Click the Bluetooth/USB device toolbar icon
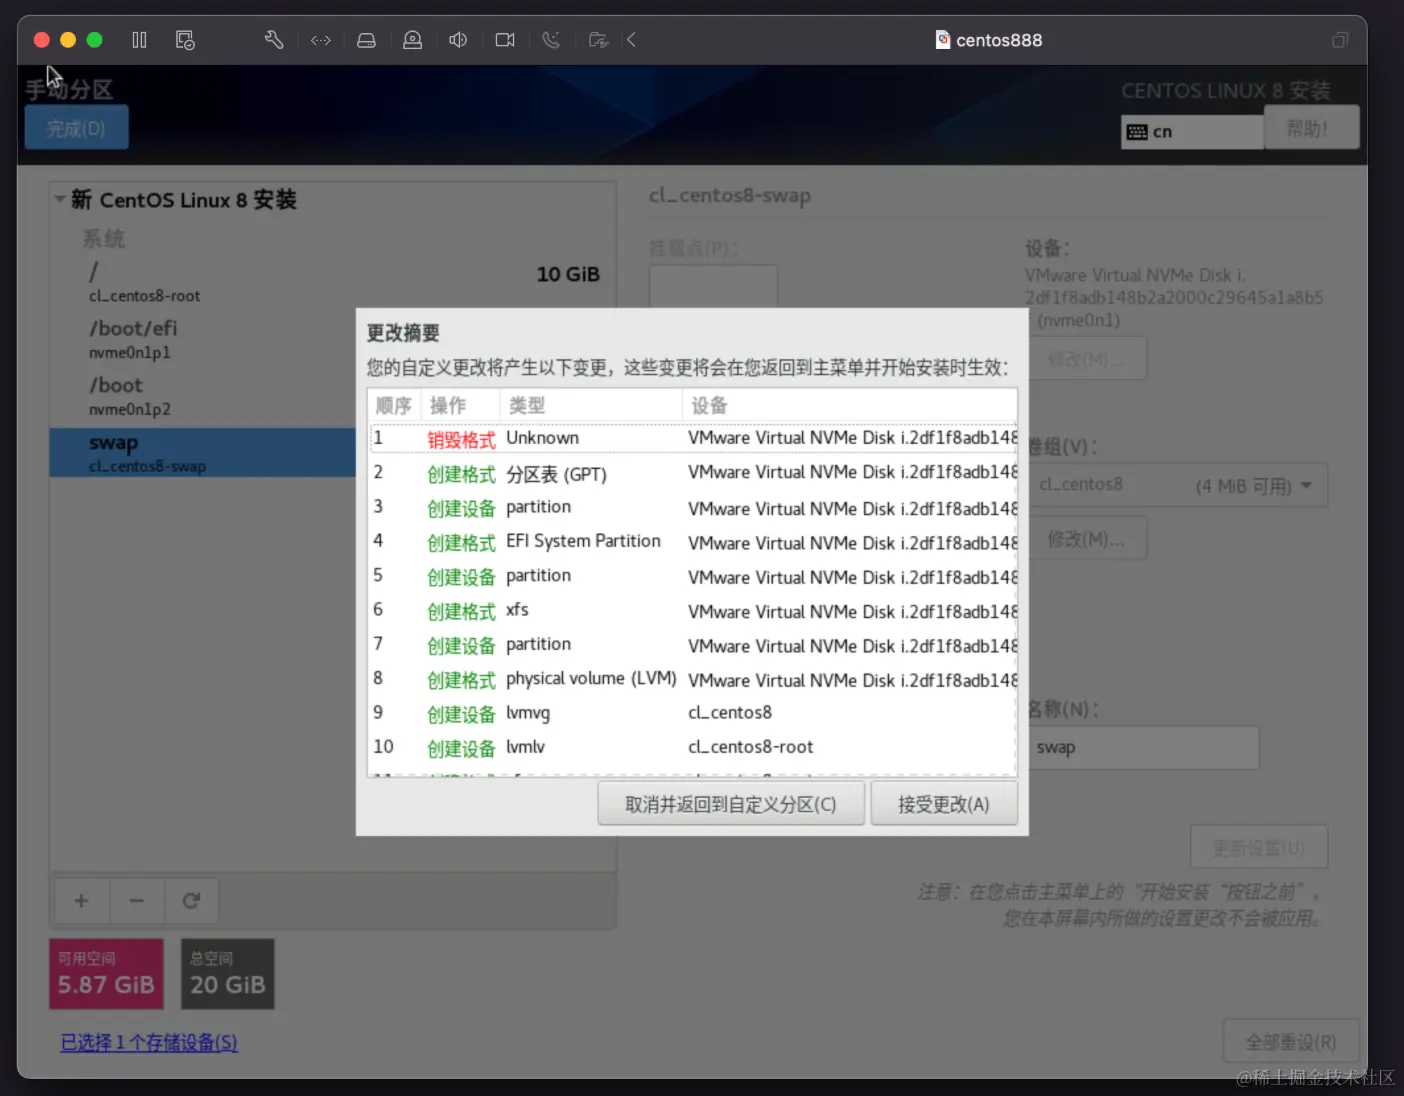 tap(551, 40)
